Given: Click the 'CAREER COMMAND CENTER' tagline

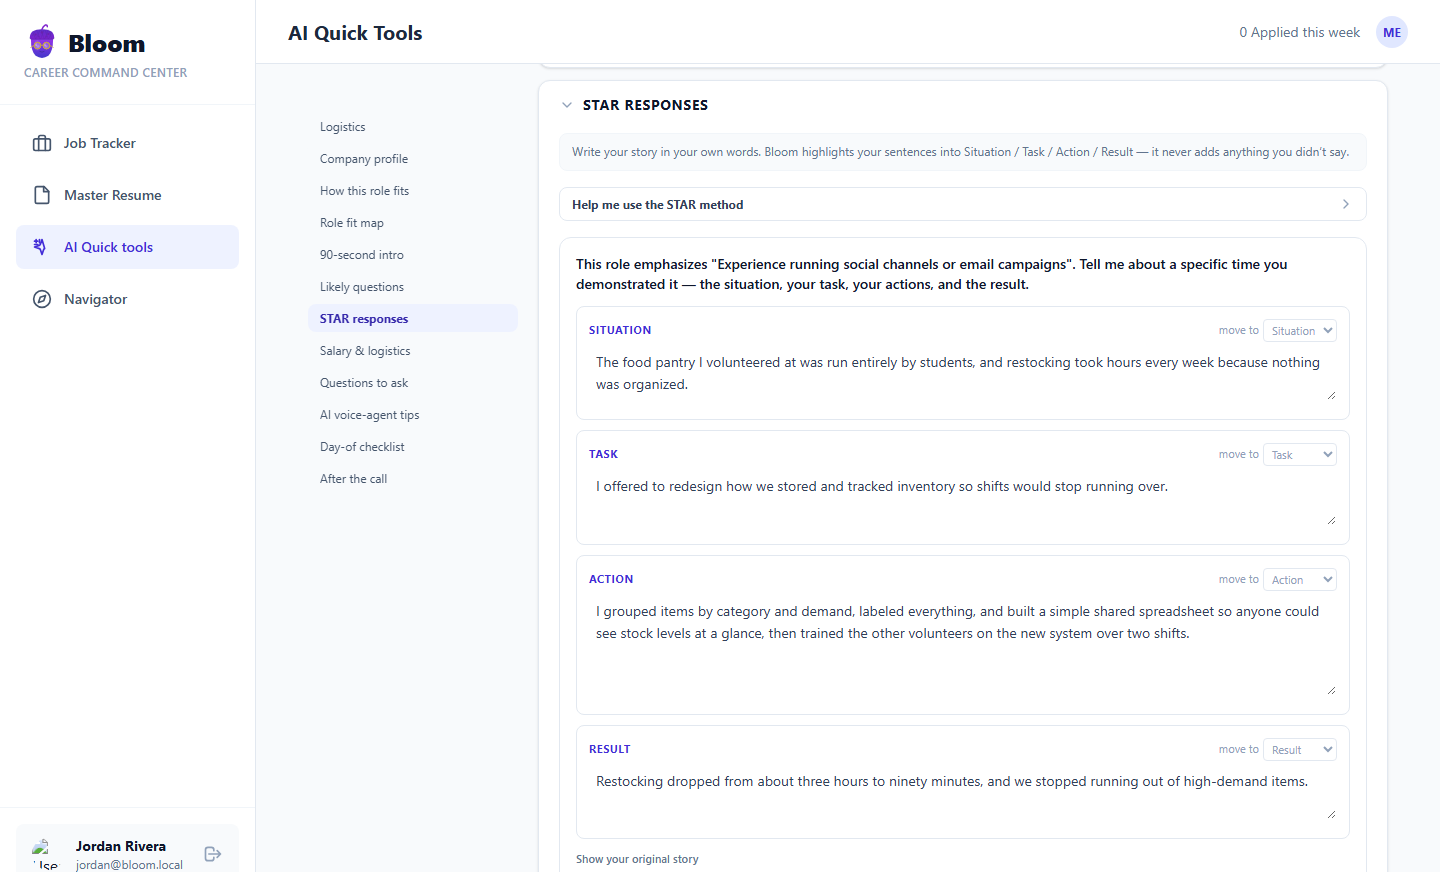Looking at the screenshot, I should (106, 73).
